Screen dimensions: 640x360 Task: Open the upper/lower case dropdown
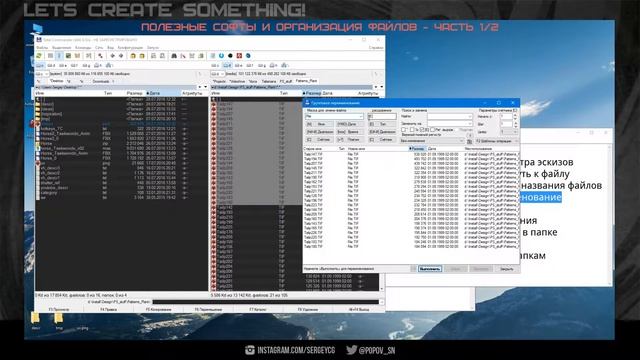(x=461, y=141)
